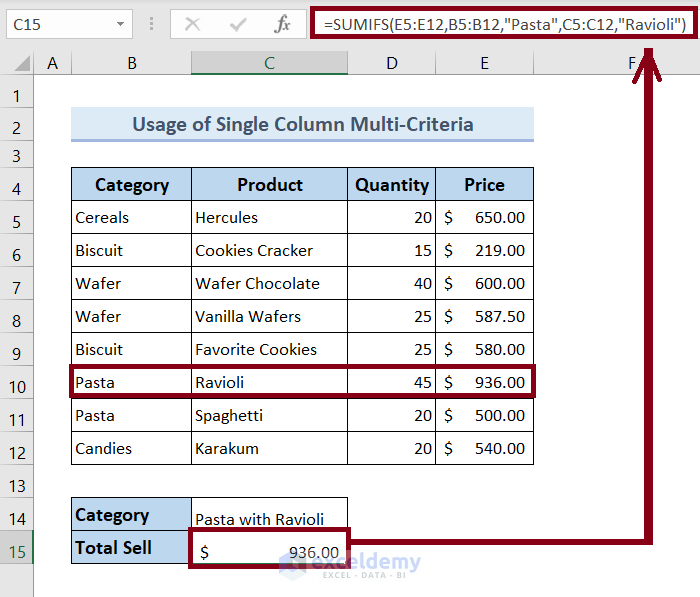Click the Cancel X formula icon

click(193, 24)
